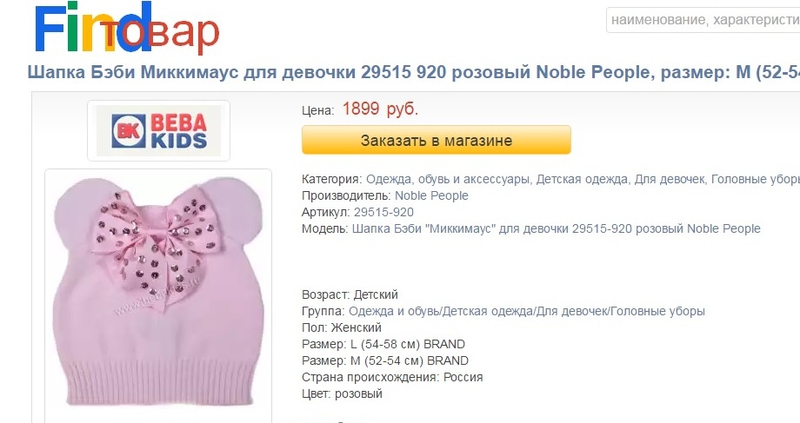Click the Beba Kids store logo
The width and height of the screenshot is (800, 423).
(x=159, y=131)
